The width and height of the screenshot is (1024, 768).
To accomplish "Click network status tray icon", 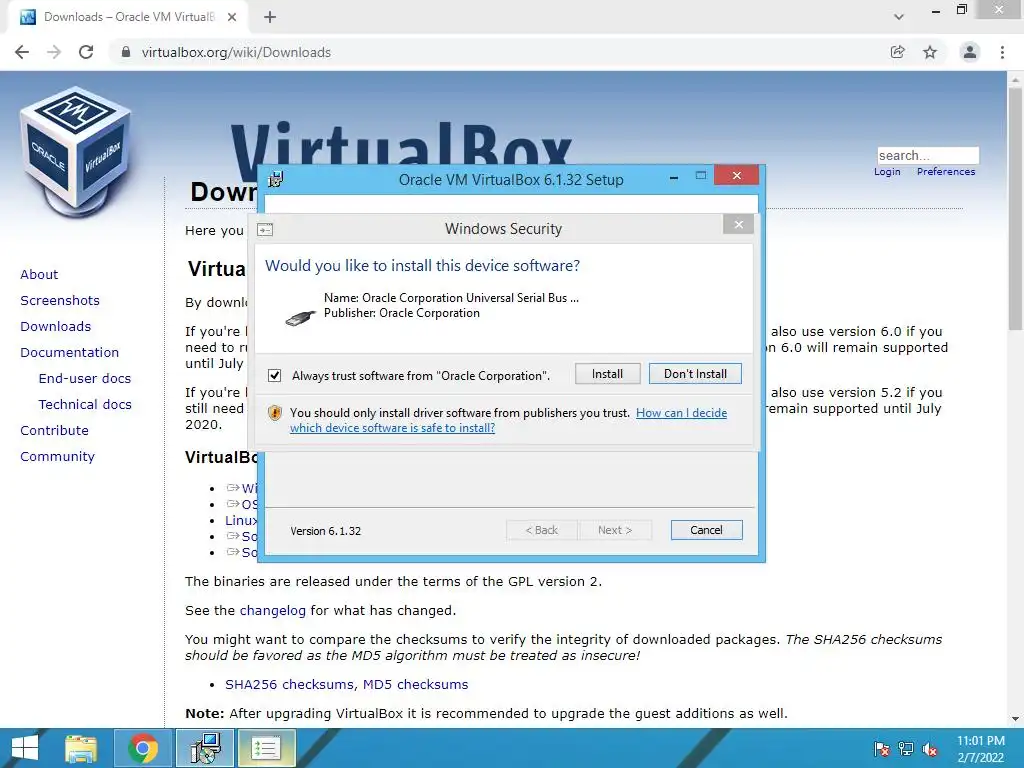I will point(906,749).
